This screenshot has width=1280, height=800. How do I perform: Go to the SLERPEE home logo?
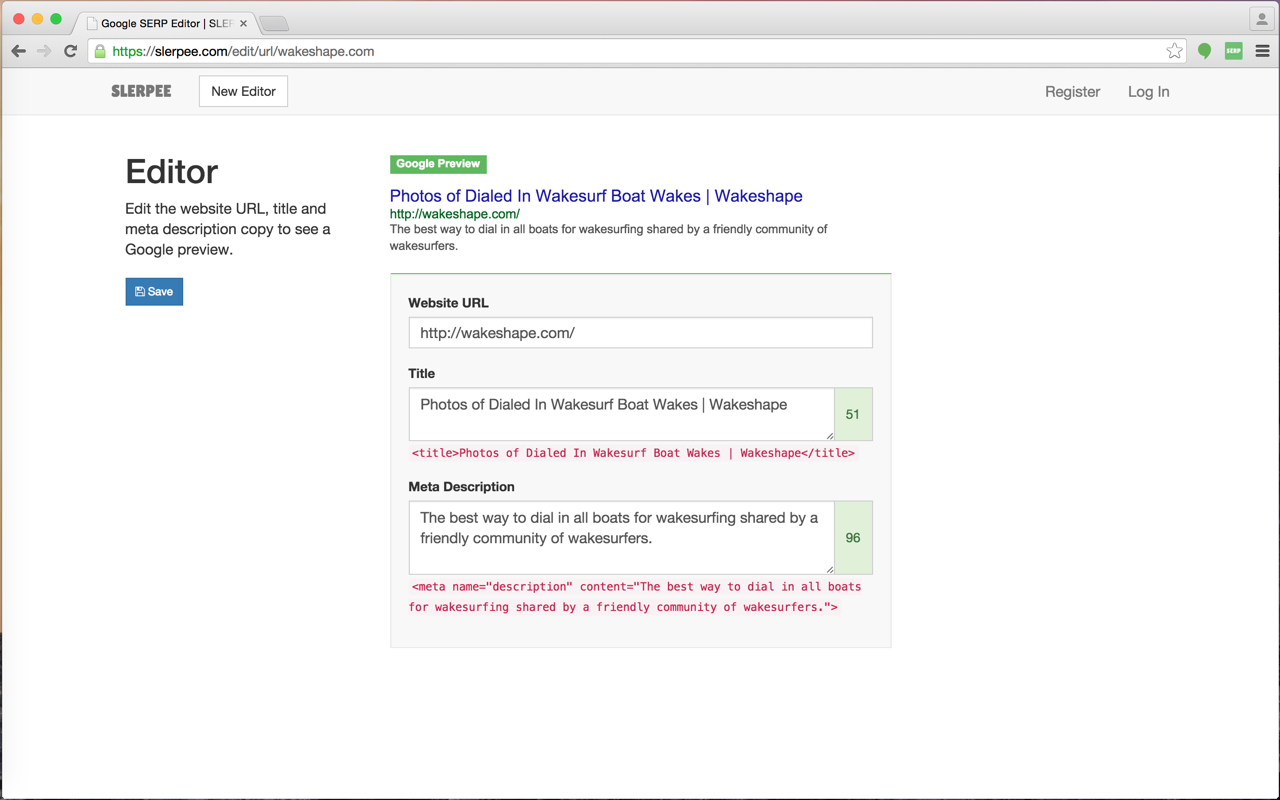pos(141,91)
